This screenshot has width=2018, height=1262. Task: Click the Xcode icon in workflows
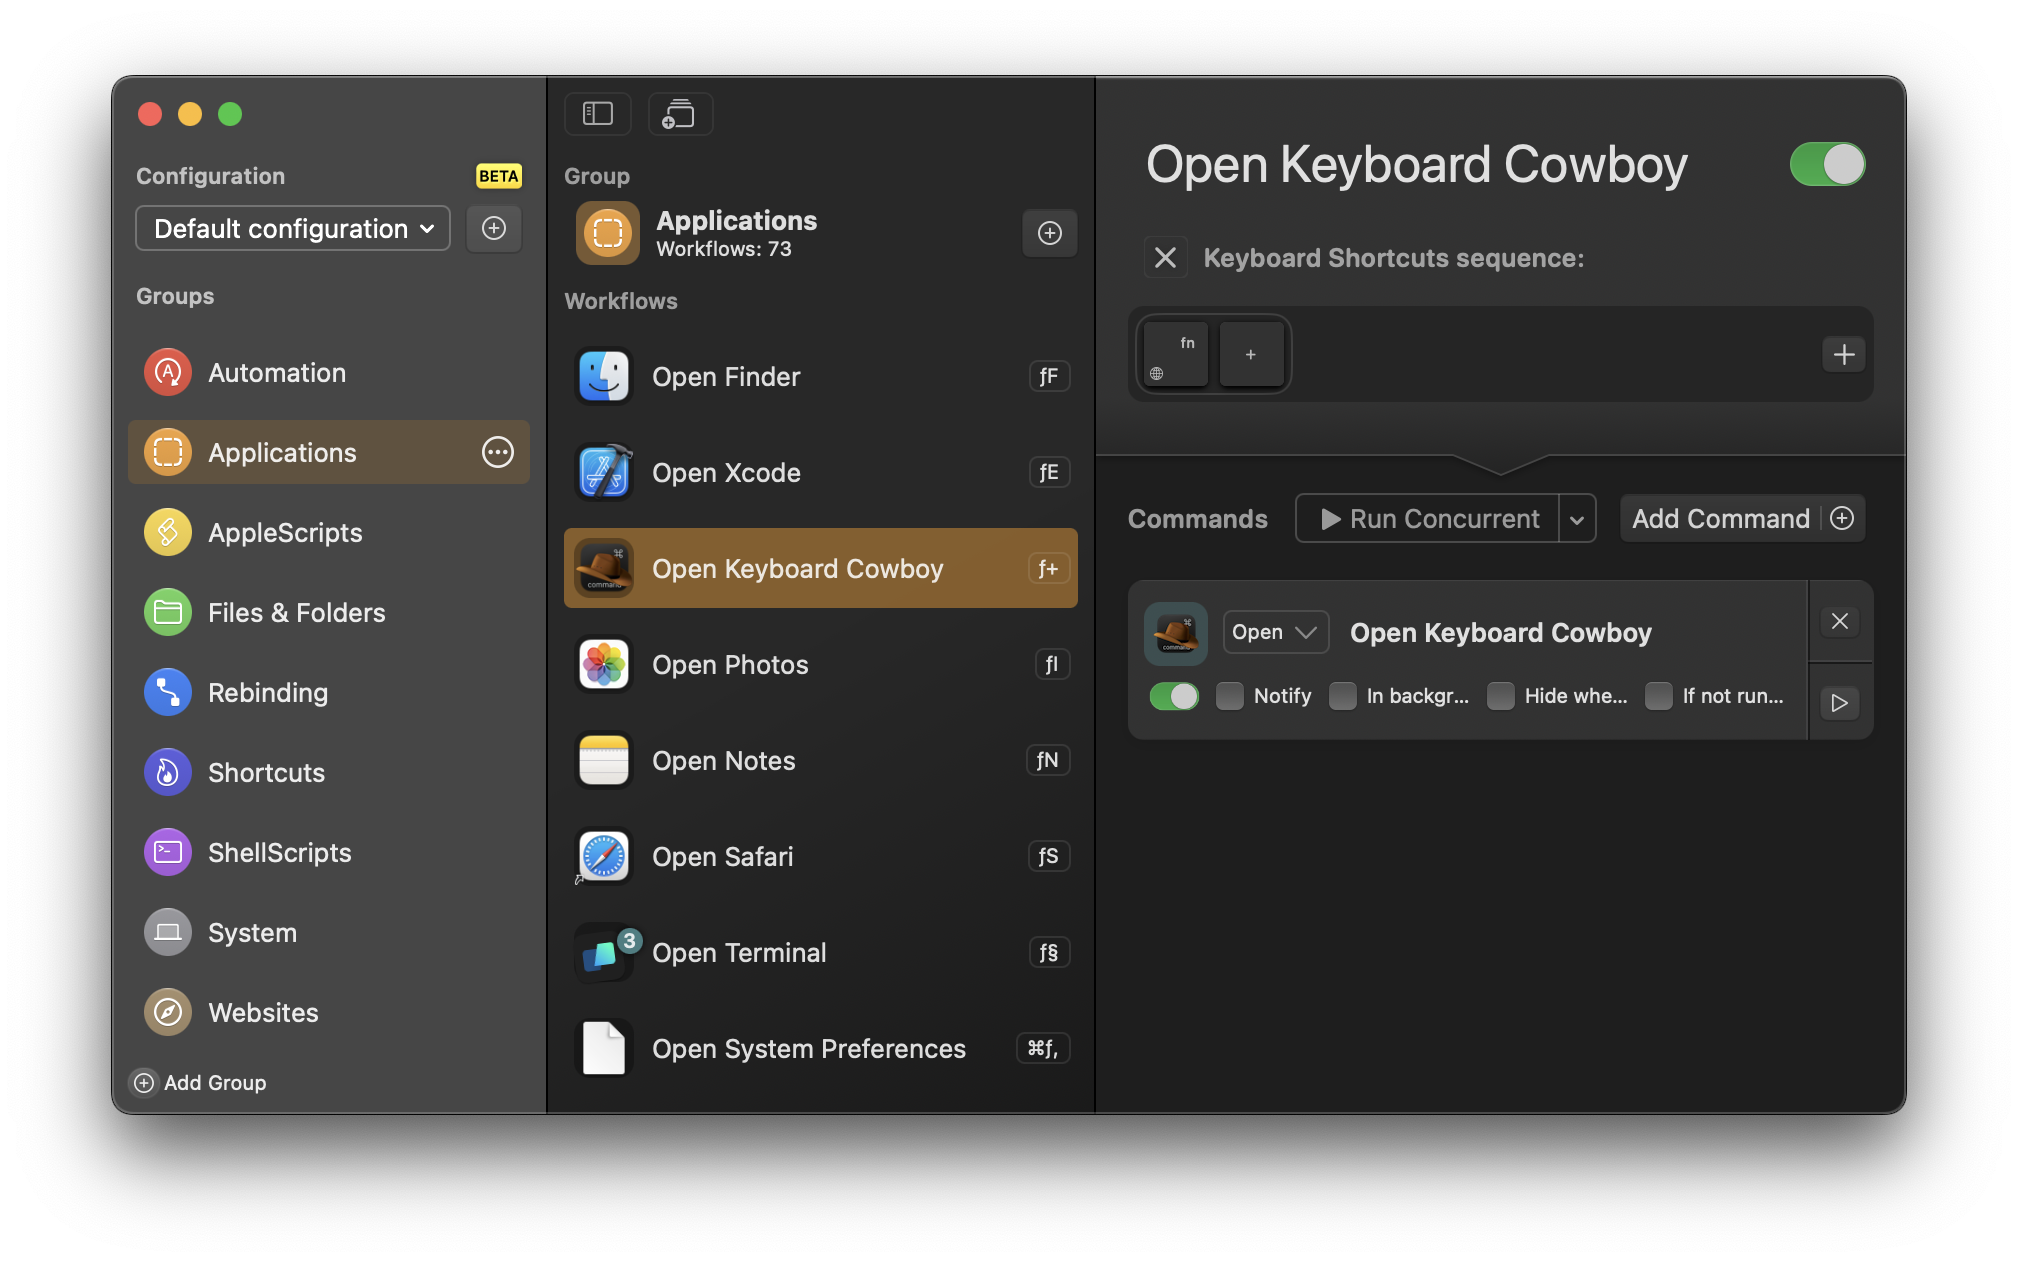(604, 472)
